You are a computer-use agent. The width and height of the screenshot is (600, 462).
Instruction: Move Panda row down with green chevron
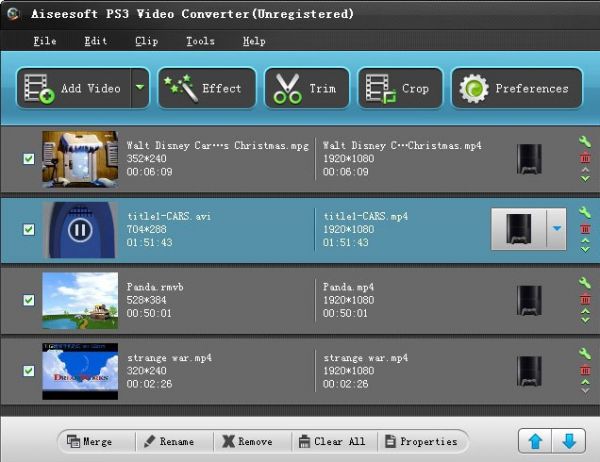pyautogui.click(x=585, y=320)
